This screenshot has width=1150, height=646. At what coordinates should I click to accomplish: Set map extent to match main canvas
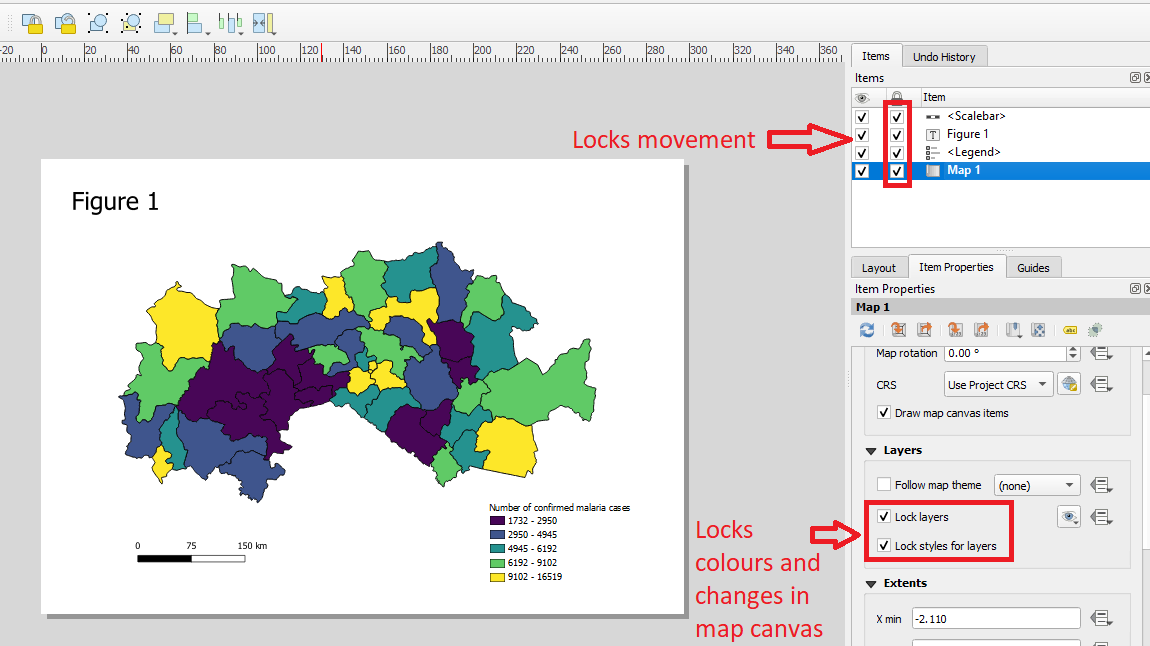898,330
